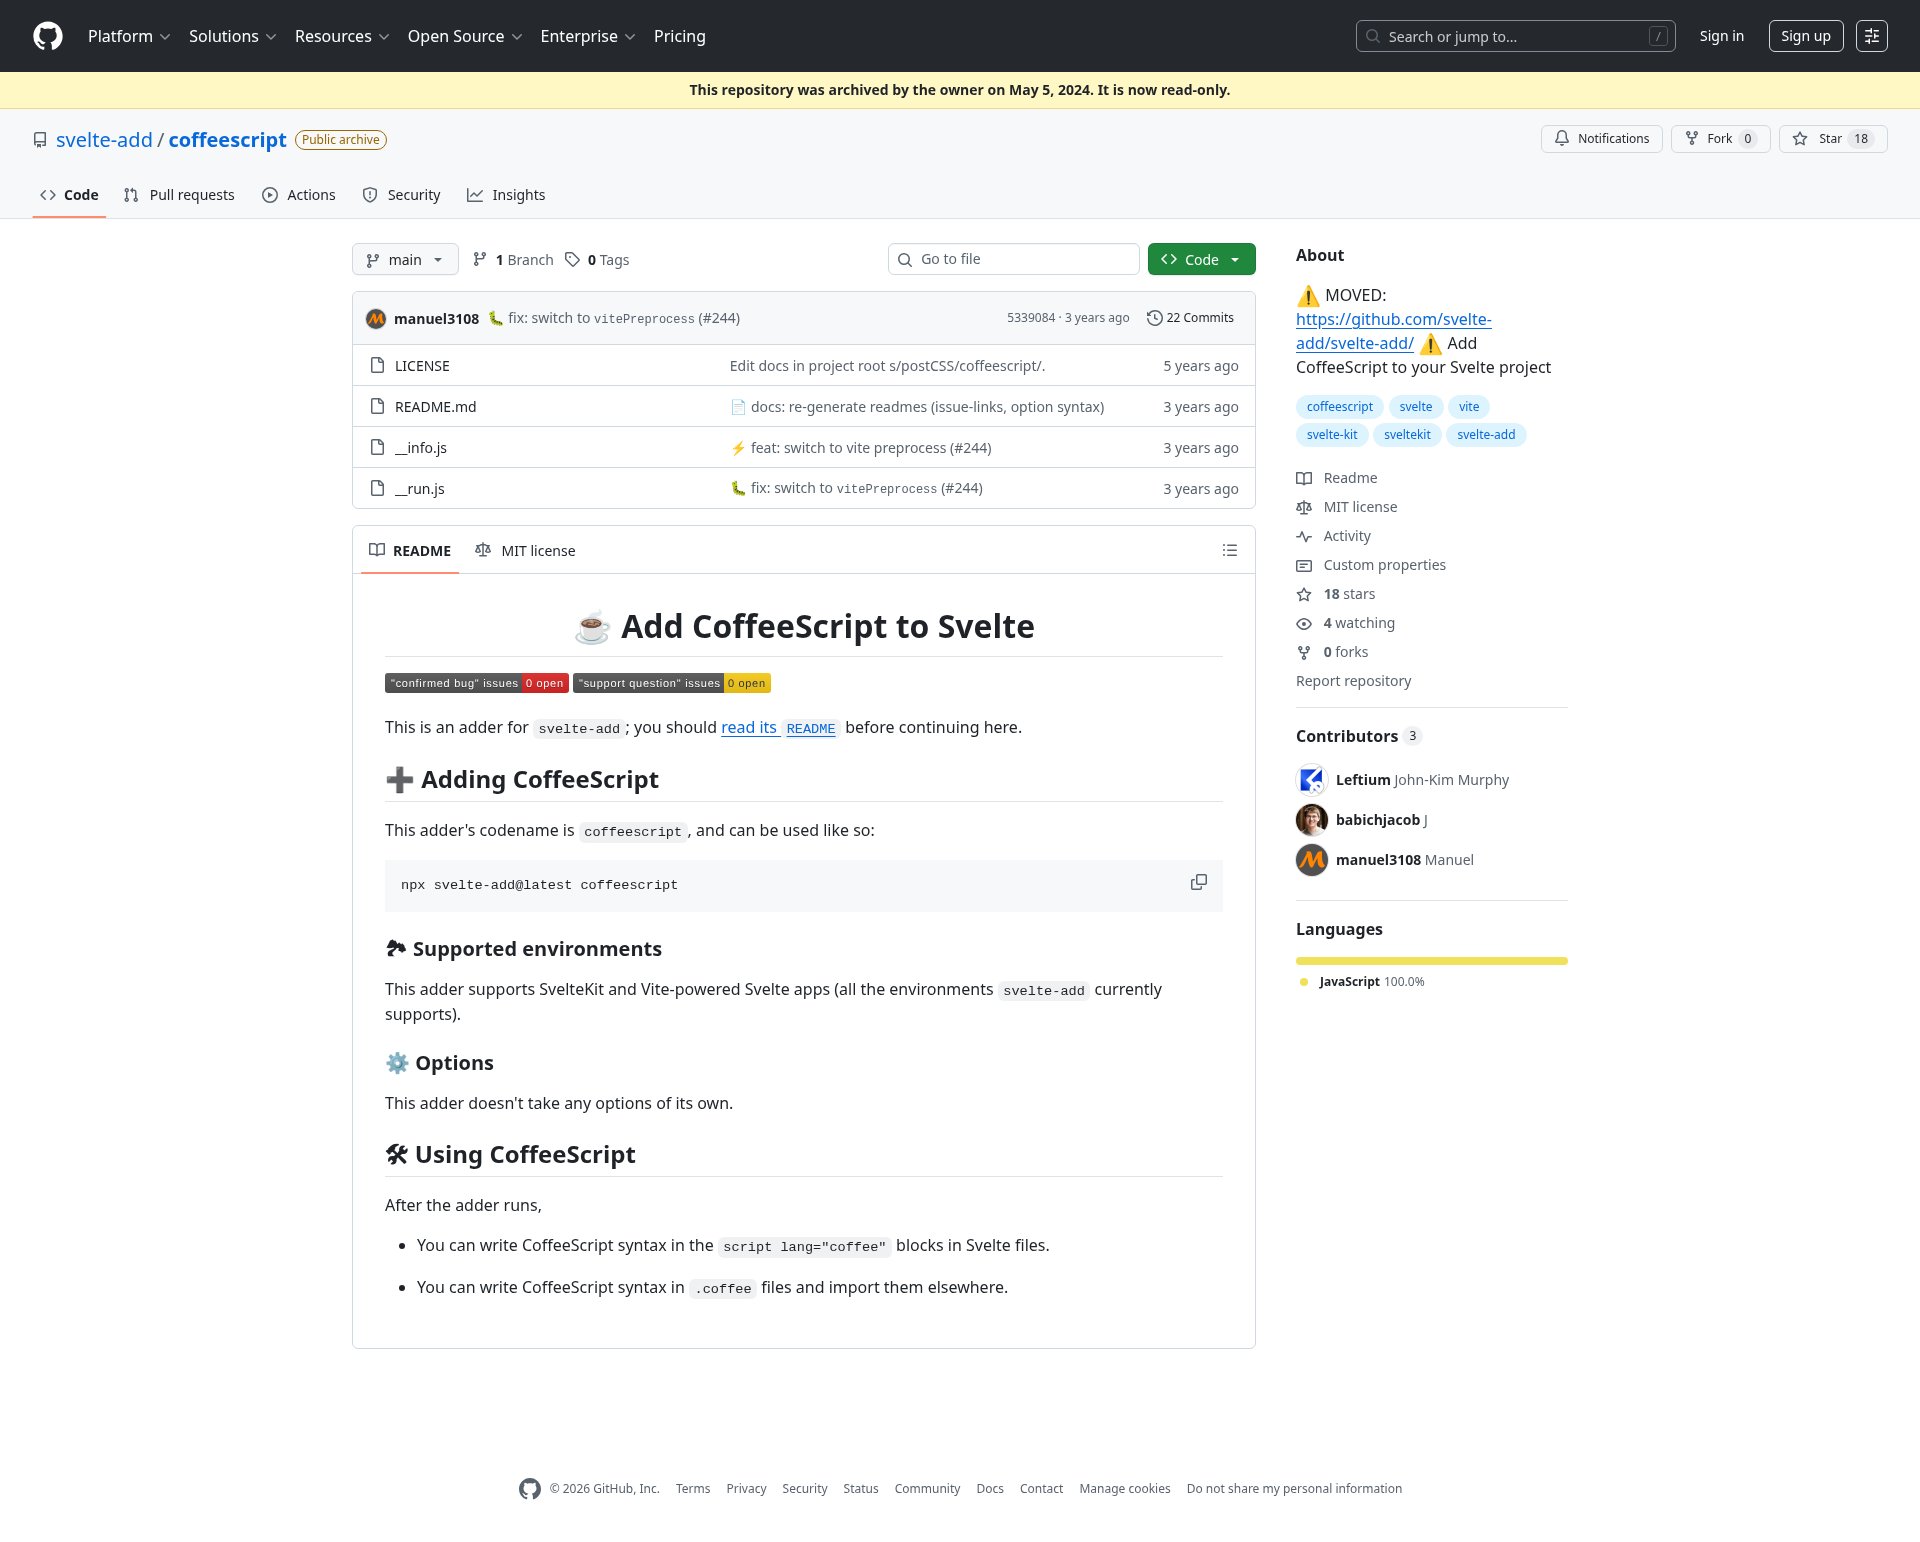Click the Notifications bell button

1601,139
